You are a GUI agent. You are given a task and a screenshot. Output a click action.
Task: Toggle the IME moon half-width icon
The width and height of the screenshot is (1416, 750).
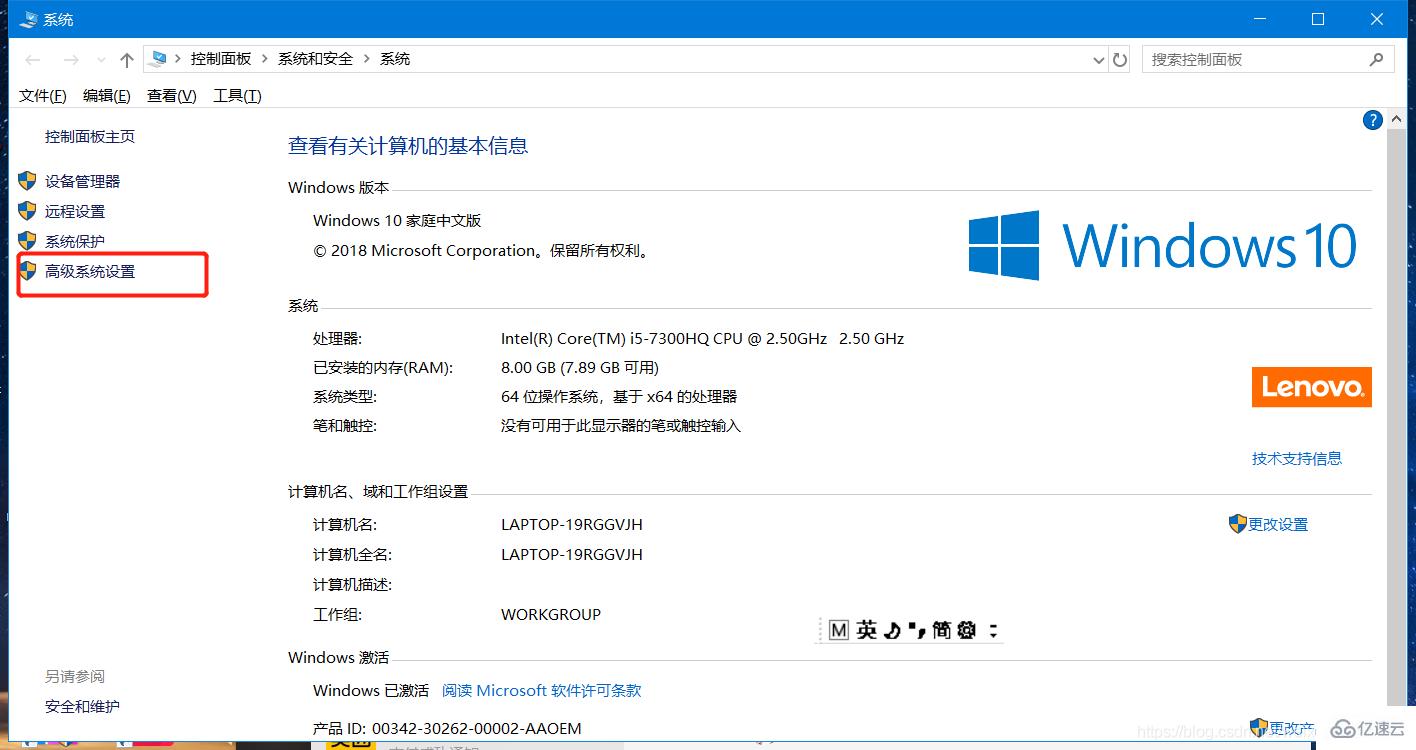892,630
